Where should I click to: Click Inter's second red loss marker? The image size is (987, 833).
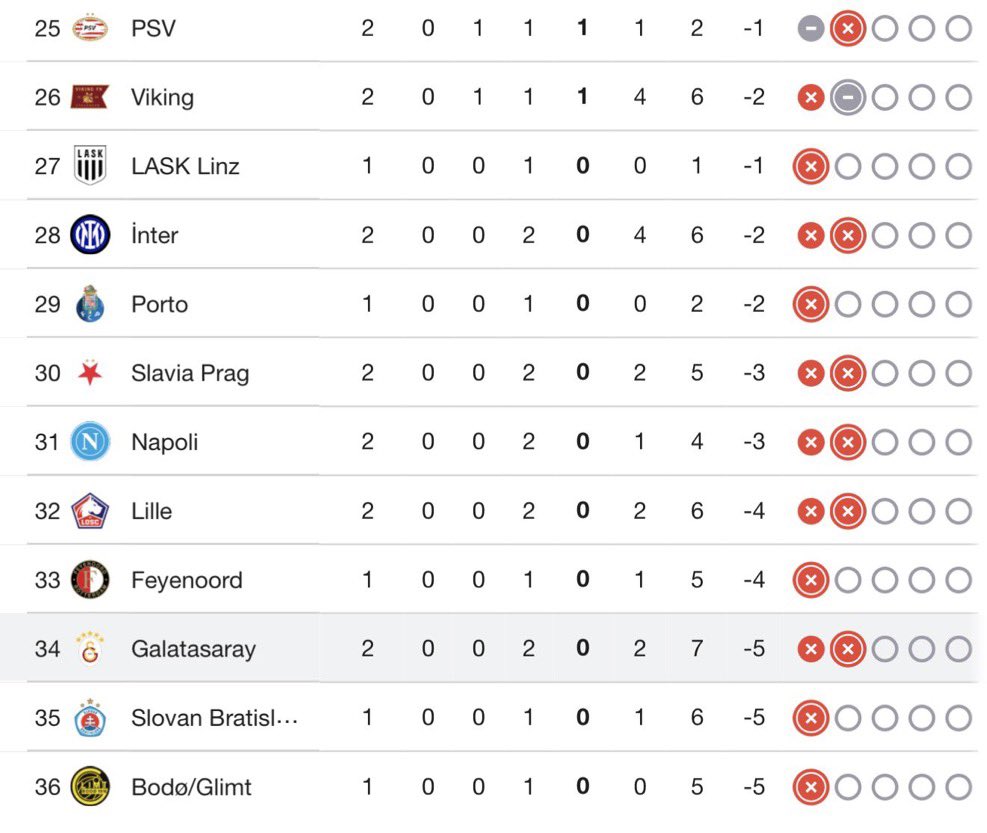coord(848,235)
